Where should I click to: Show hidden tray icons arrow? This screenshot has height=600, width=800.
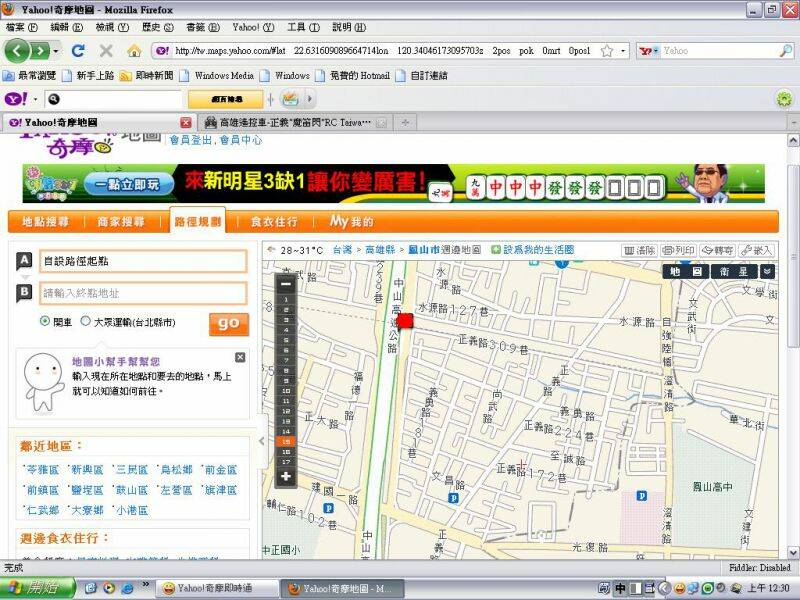[x=664, y=588]
